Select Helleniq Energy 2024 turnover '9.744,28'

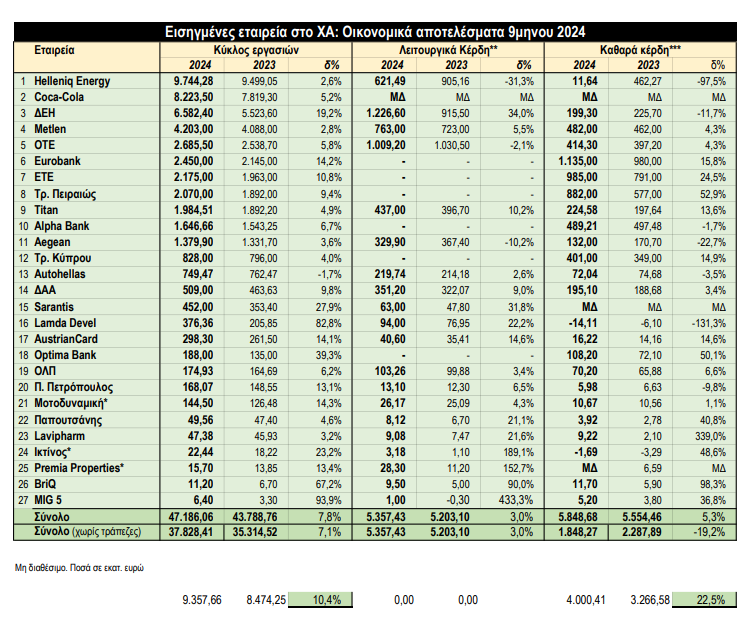coord(193,81)
